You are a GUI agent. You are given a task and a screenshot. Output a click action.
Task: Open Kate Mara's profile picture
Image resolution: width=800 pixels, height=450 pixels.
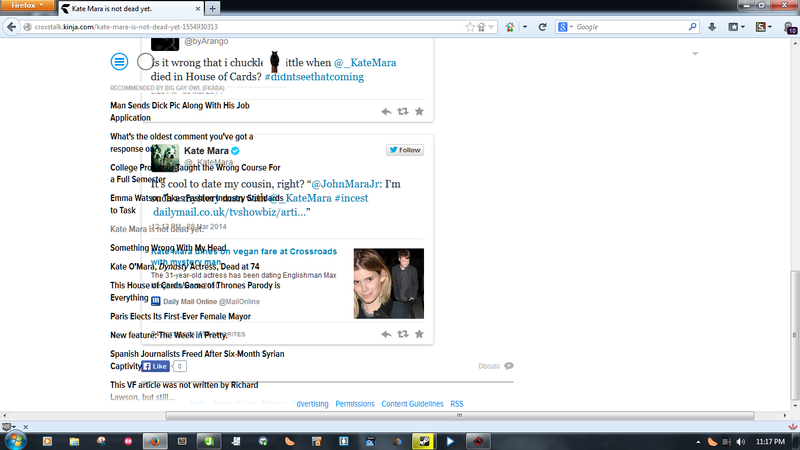click(x=165, y=158)
